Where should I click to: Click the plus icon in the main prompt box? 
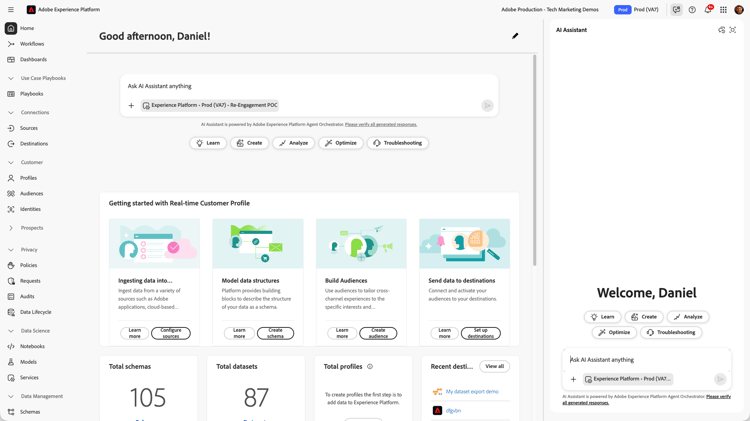[131, 105]
